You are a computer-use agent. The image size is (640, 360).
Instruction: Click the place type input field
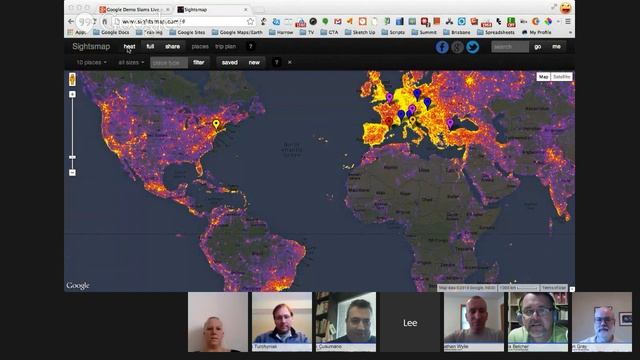(169, 62)
